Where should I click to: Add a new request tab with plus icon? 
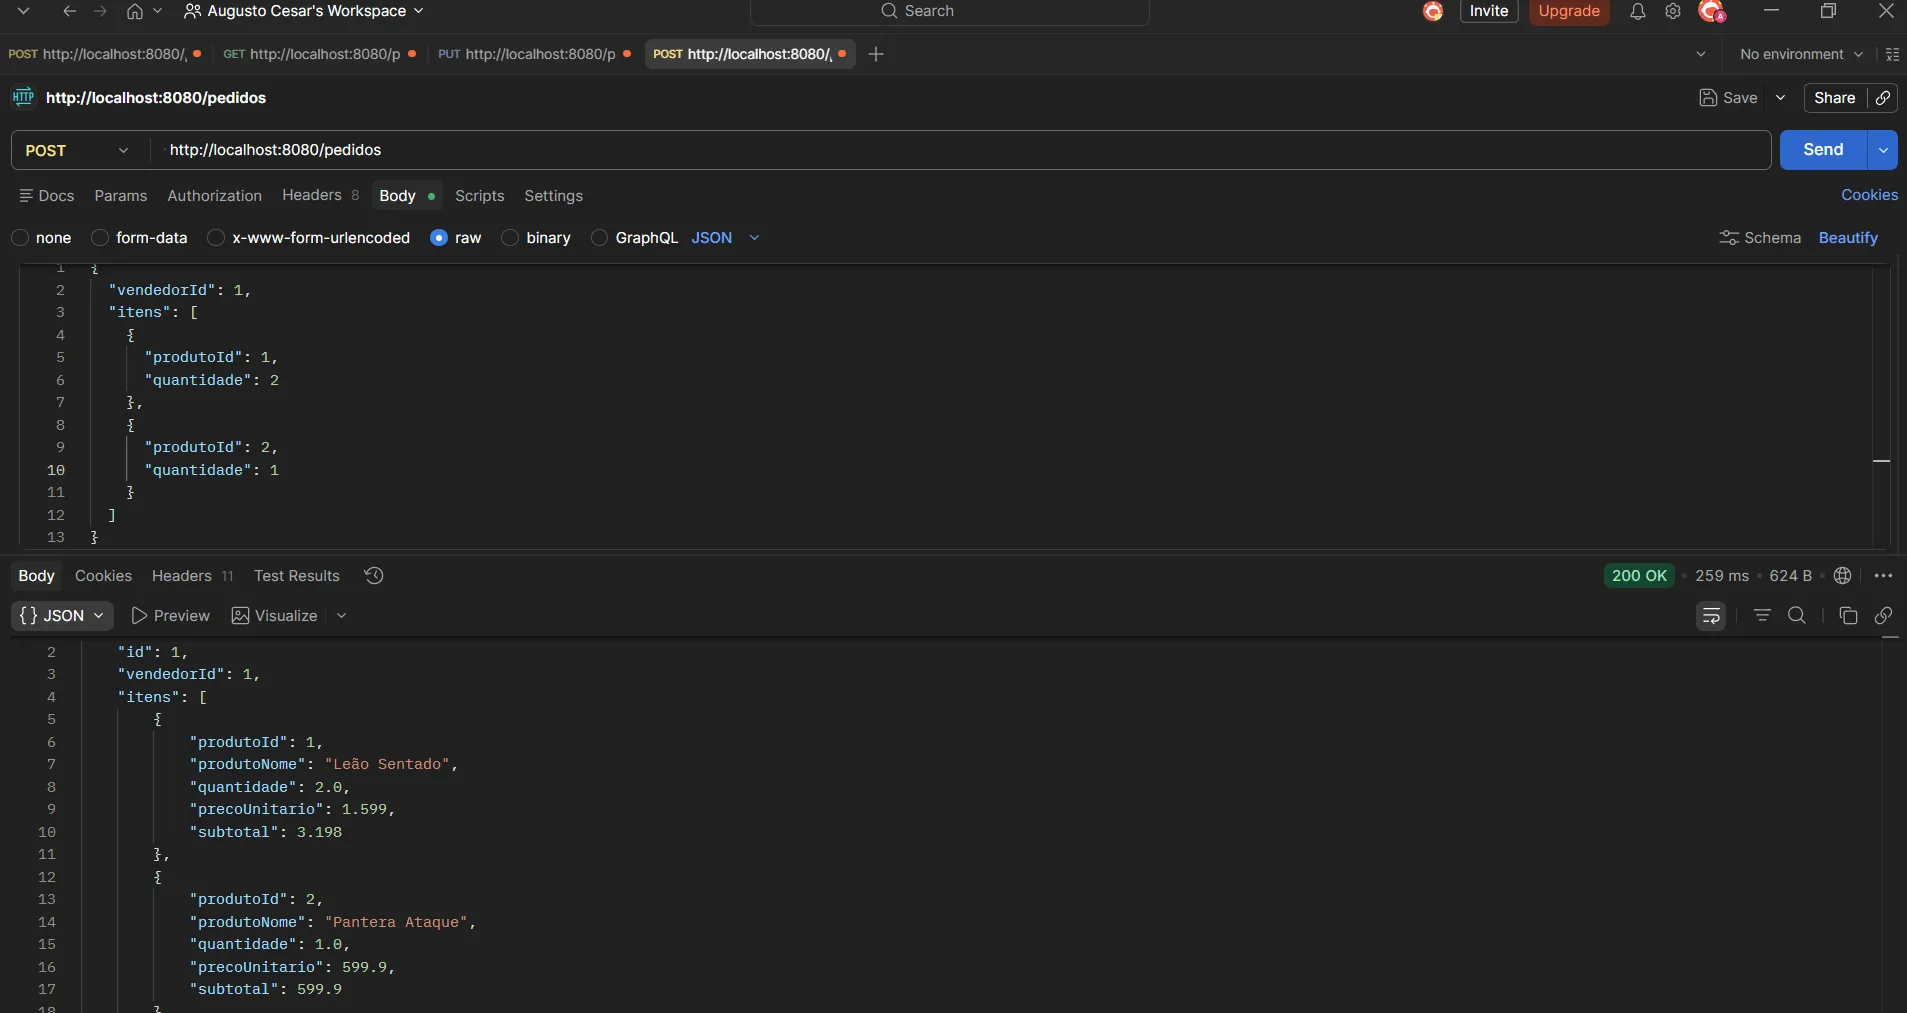click(x=876, y=54)
